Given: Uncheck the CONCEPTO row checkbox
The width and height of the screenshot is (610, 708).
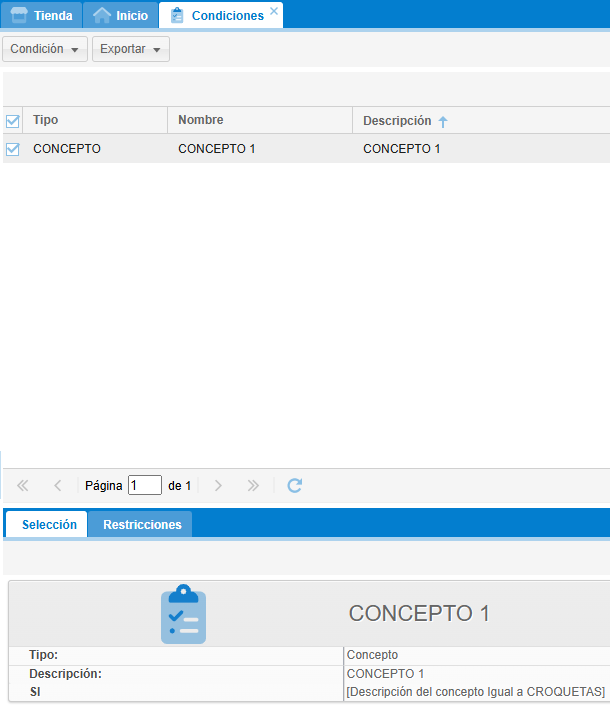Looking at the screenshot, I should click(13, 149).
